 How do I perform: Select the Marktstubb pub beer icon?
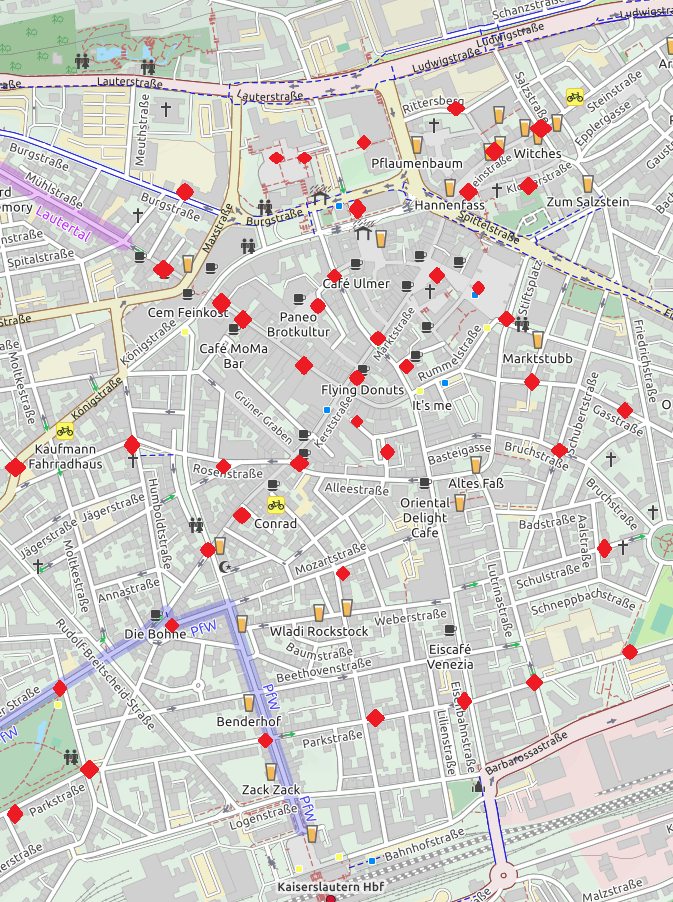[538, 339]
